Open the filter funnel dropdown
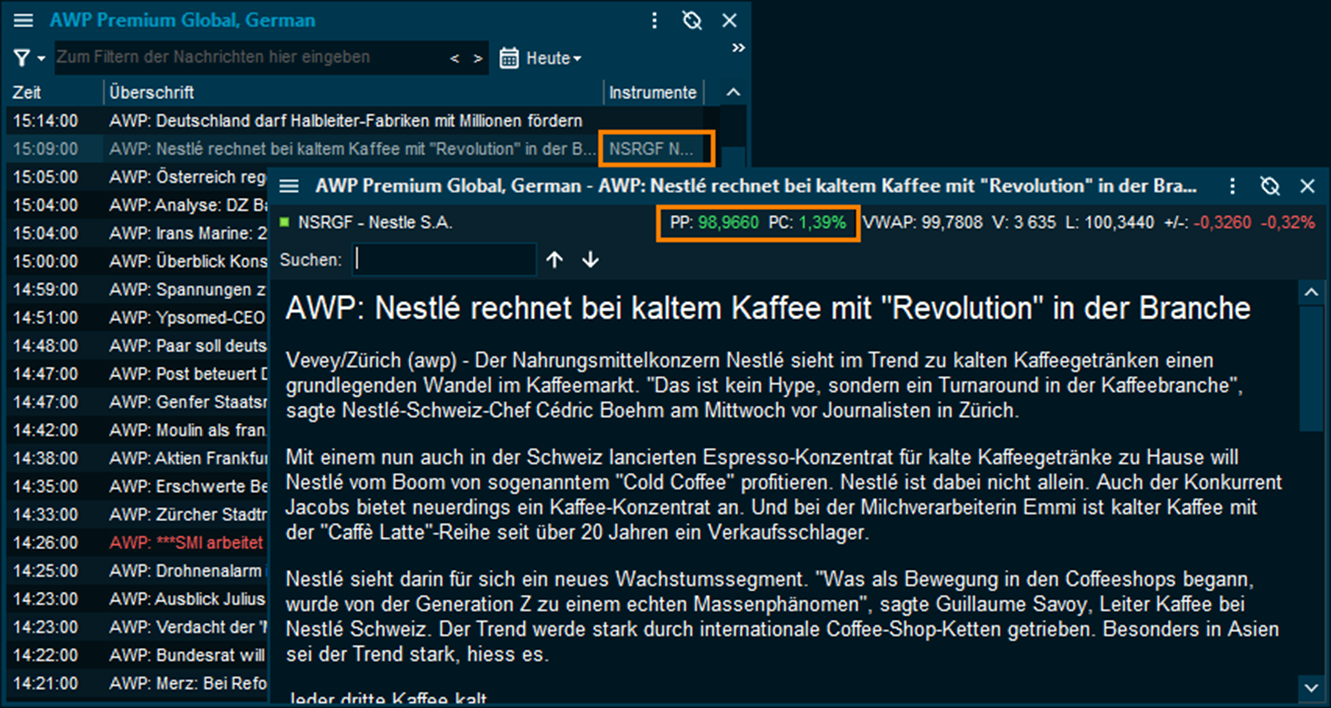The width and height of the screenshot is (1331, 708). (30, 58)
